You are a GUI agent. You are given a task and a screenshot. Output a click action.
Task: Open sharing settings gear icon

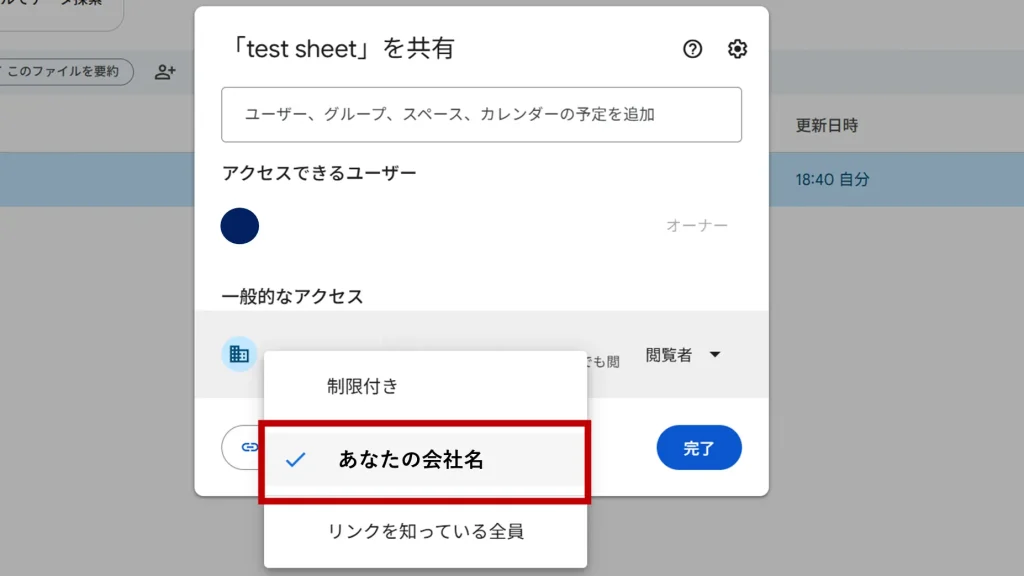pyautogui.click(x=737, y=49)
